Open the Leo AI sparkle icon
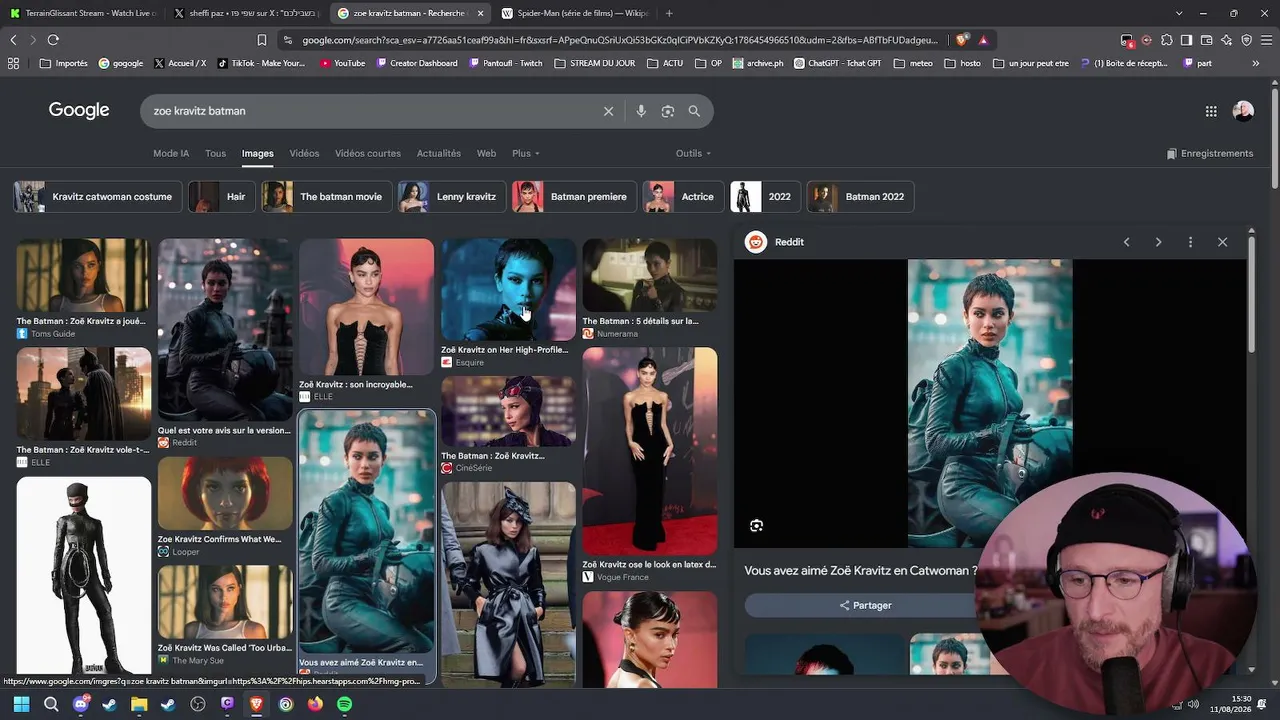 1226,40
